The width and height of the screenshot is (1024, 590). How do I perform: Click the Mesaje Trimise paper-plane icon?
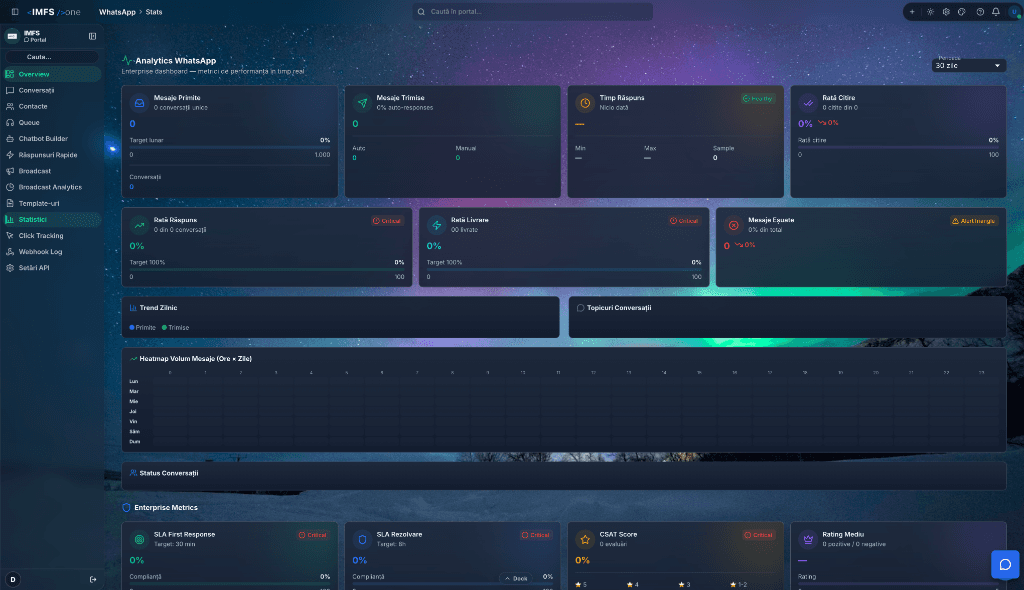[x=362, y=103]
